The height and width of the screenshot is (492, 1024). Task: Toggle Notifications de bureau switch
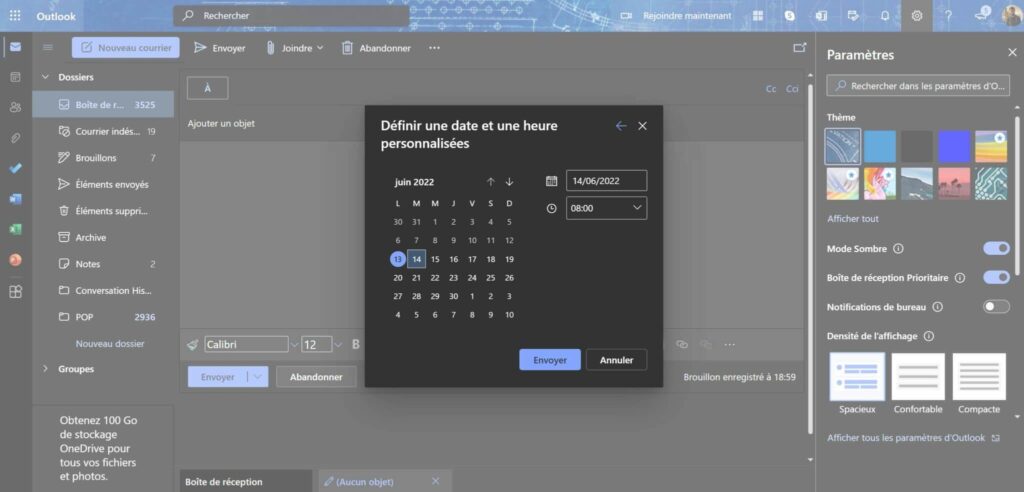click(x=997, y=306)
